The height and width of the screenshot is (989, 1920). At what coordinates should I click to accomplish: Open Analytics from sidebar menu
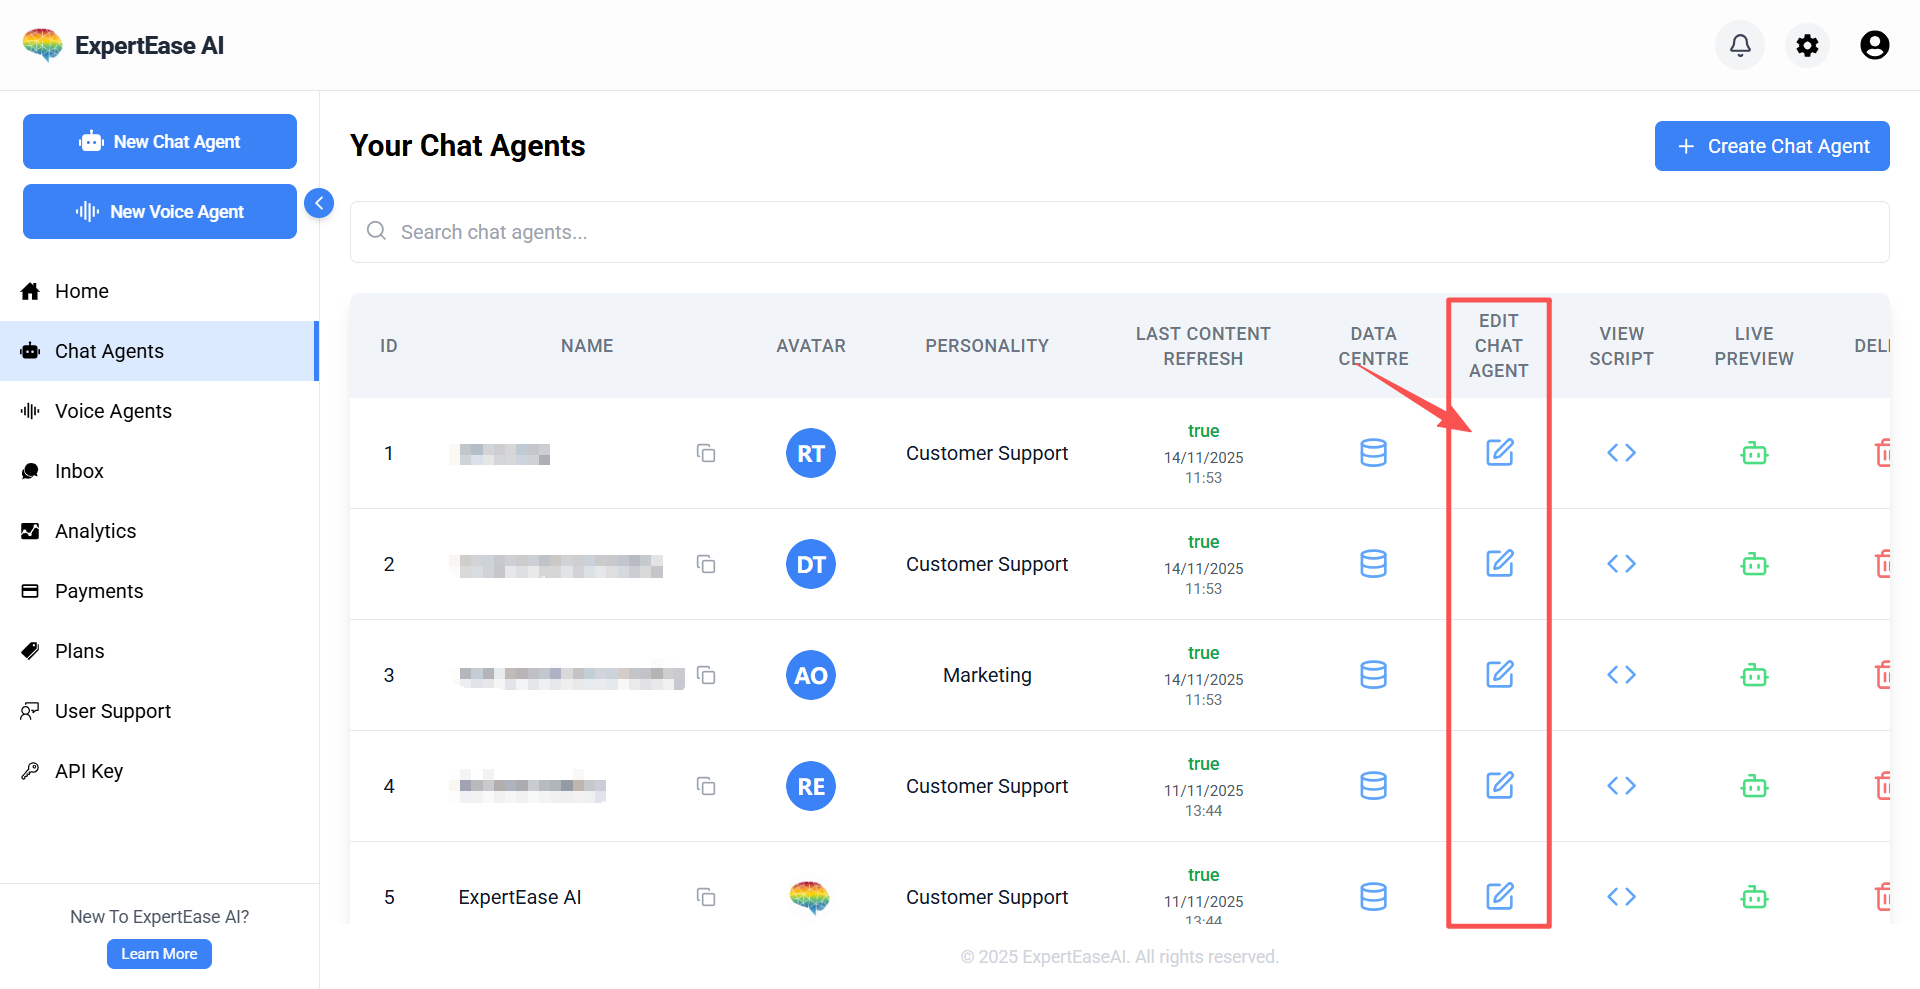(95, 531)
